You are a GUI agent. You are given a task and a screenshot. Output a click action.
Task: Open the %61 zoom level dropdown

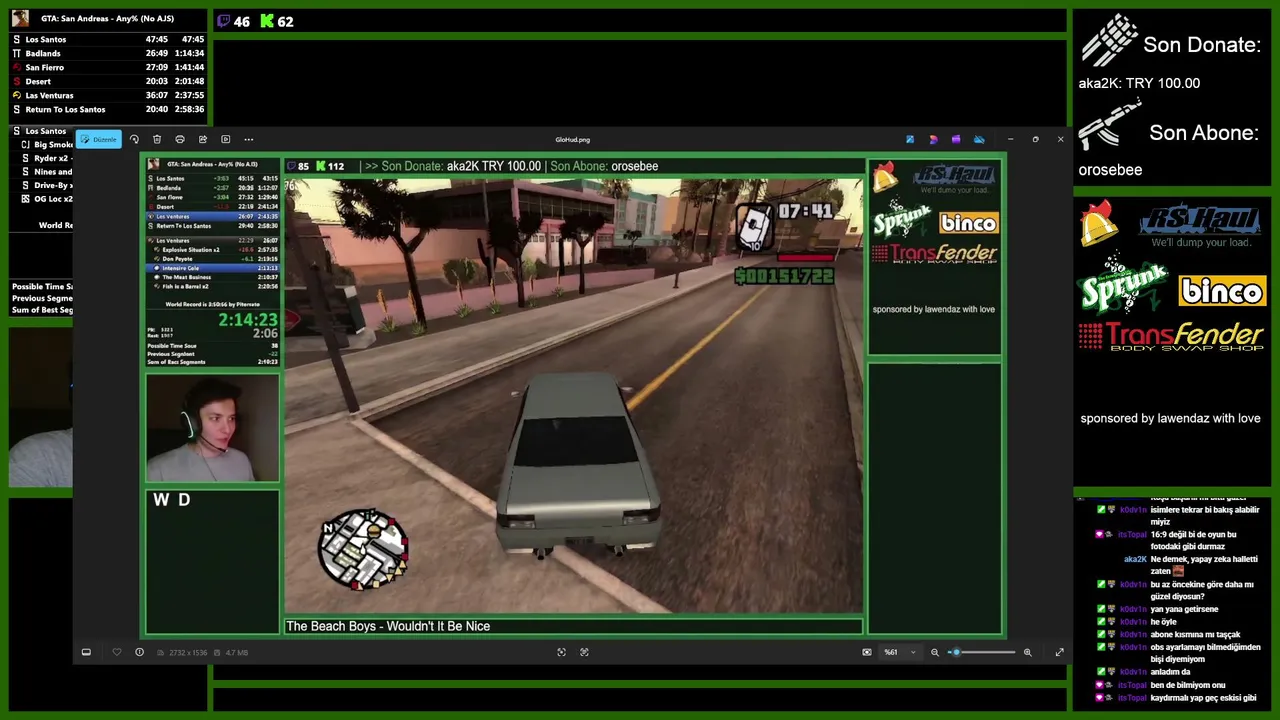[x=897, y=652]
